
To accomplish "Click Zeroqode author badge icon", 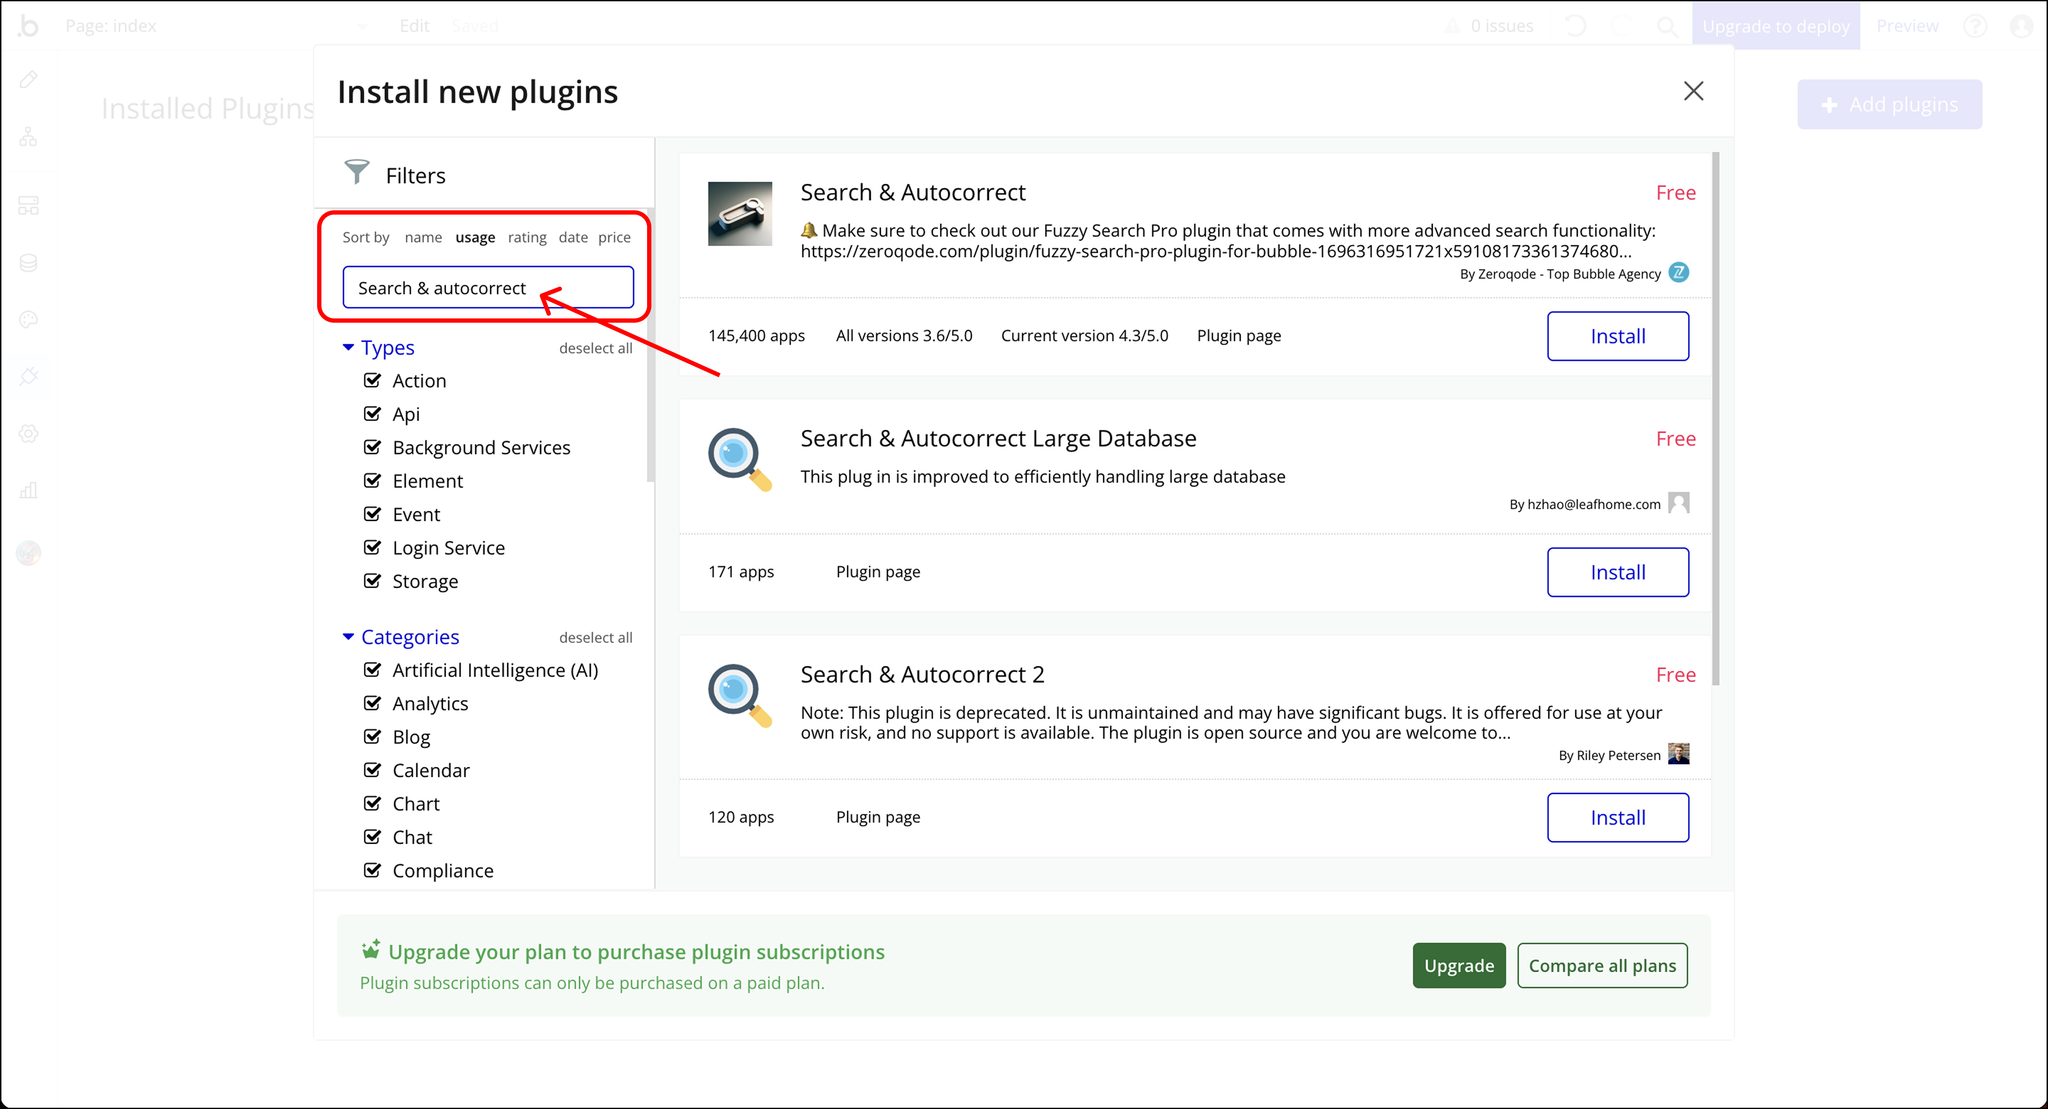I will [1679, 273].
